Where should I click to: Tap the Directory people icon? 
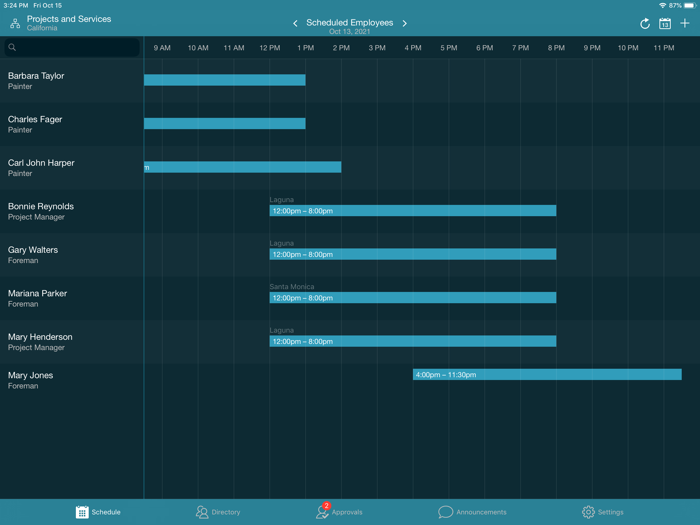click(202, 512)
